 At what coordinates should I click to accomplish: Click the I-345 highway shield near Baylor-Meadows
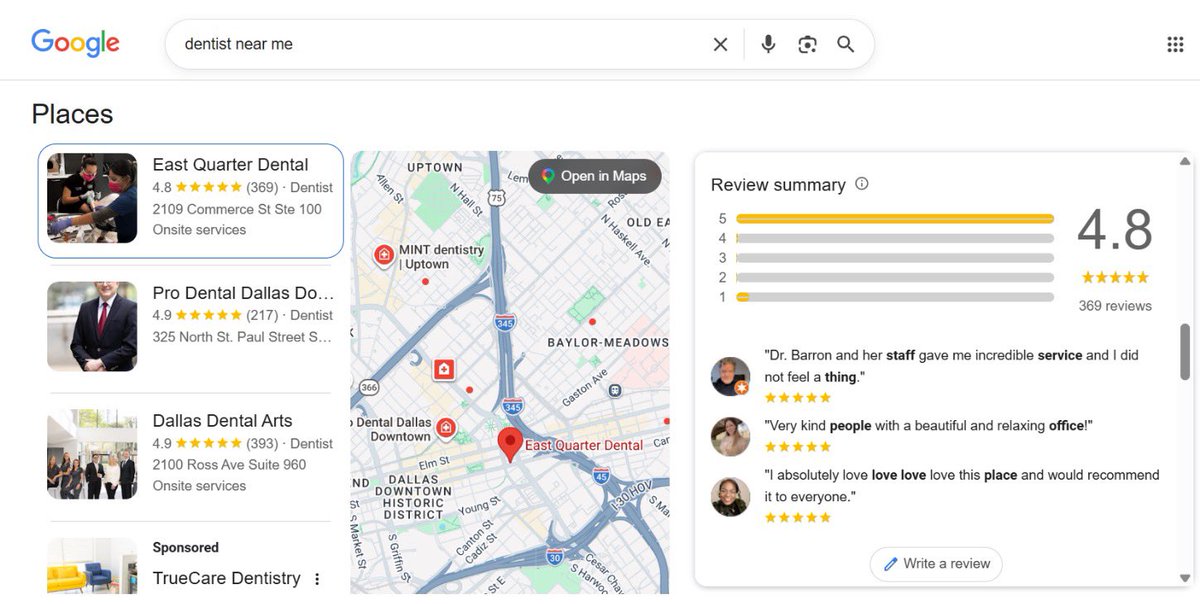pos(506,323)
